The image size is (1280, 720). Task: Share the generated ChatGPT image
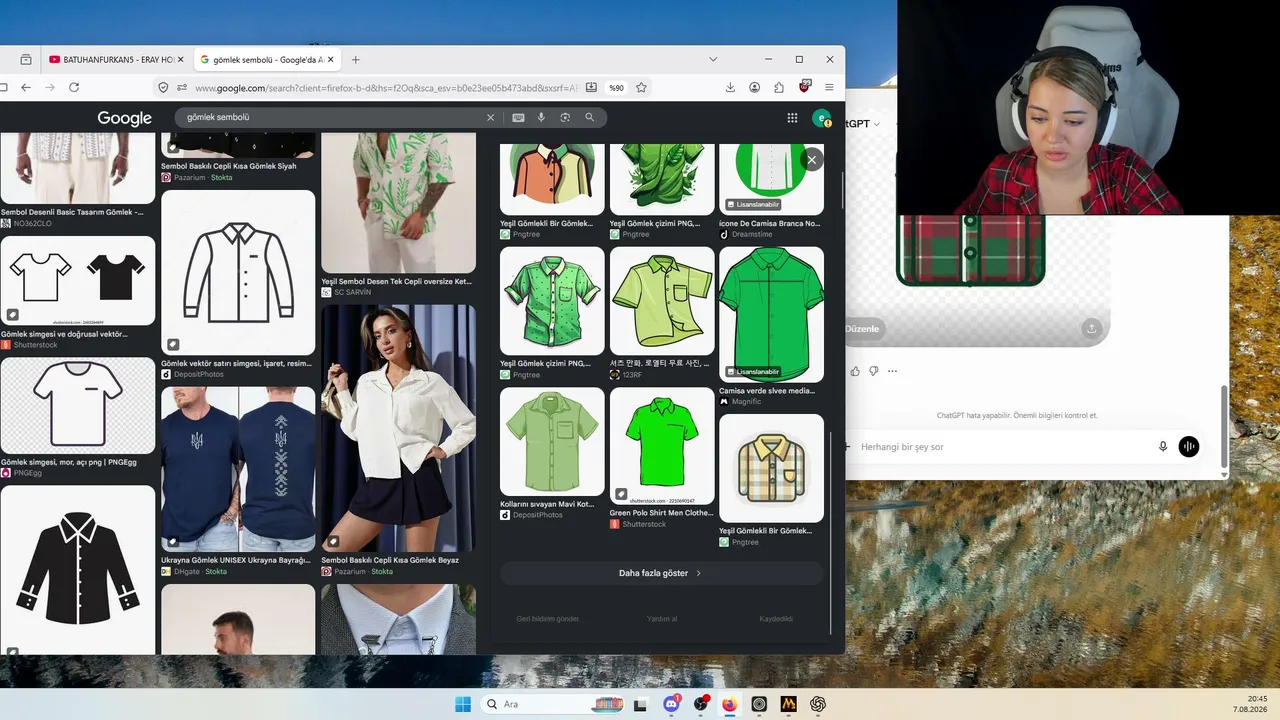tap(1091, 328)
